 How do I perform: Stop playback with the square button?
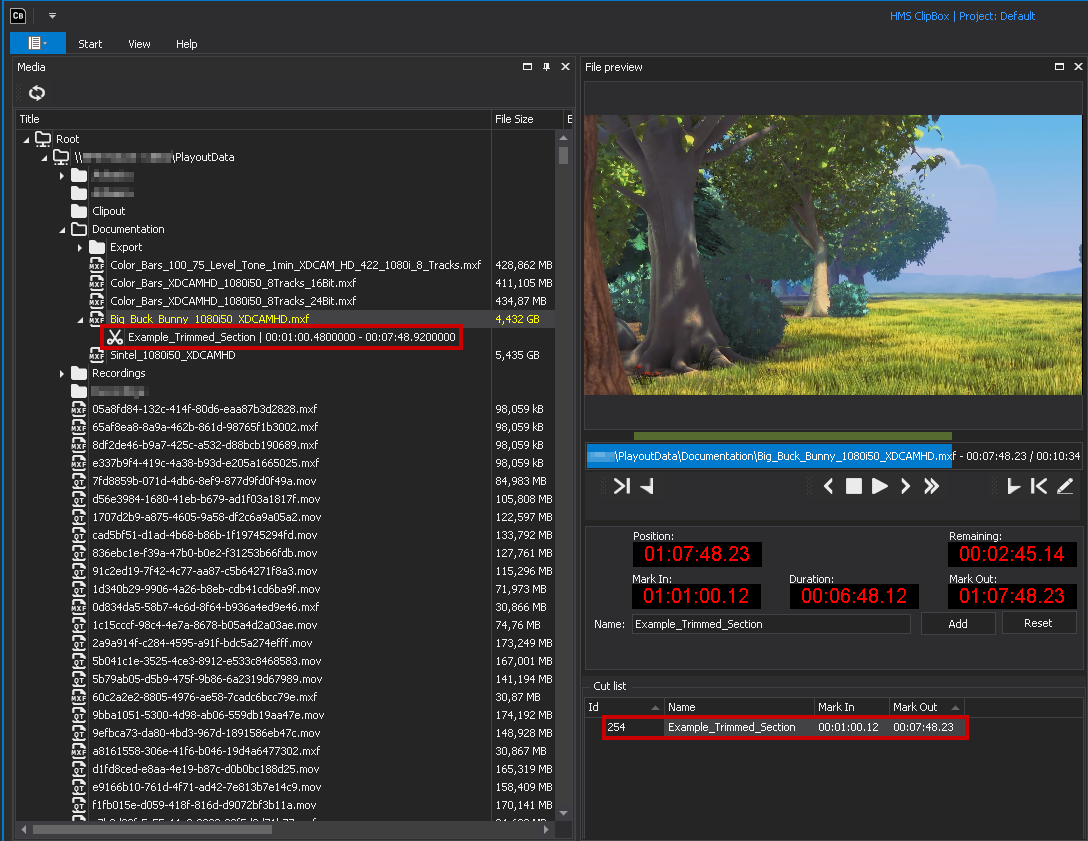(x=854, y=486)
